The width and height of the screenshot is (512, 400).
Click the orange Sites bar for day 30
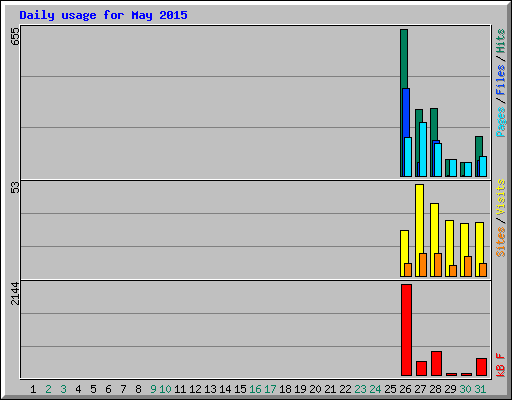coord(468,267)
